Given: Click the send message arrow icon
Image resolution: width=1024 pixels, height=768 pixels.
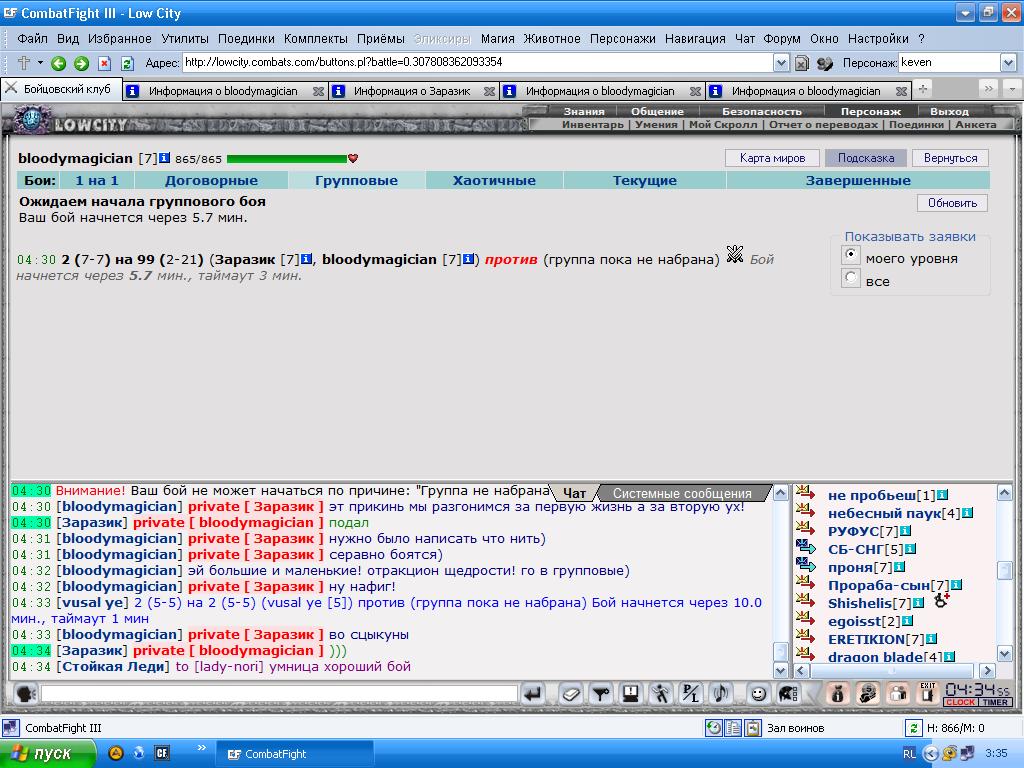Looking at the screenshot, I should pyautogui.click(x=534, y=693).
